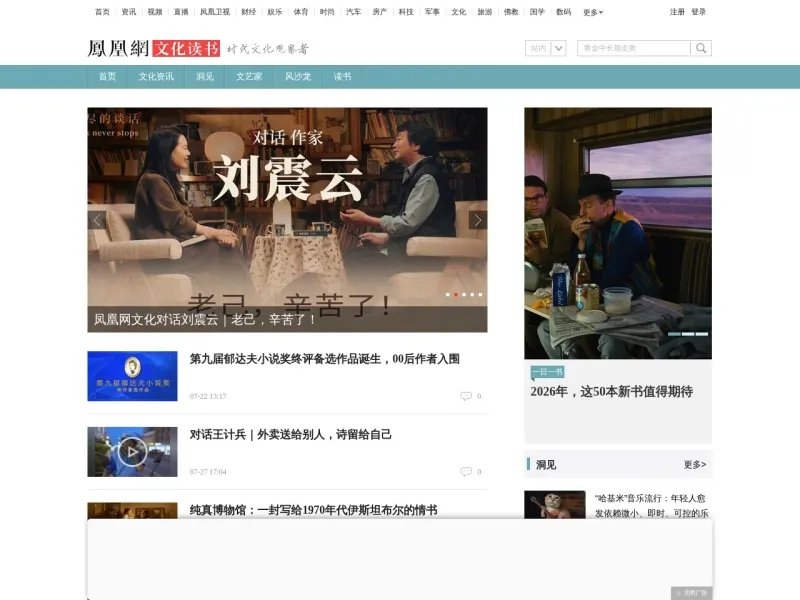This screenshot has height=600, width=800.
Task: Open the 郁达夫小说奖 blue thumbnail
Action: (132, 376)
